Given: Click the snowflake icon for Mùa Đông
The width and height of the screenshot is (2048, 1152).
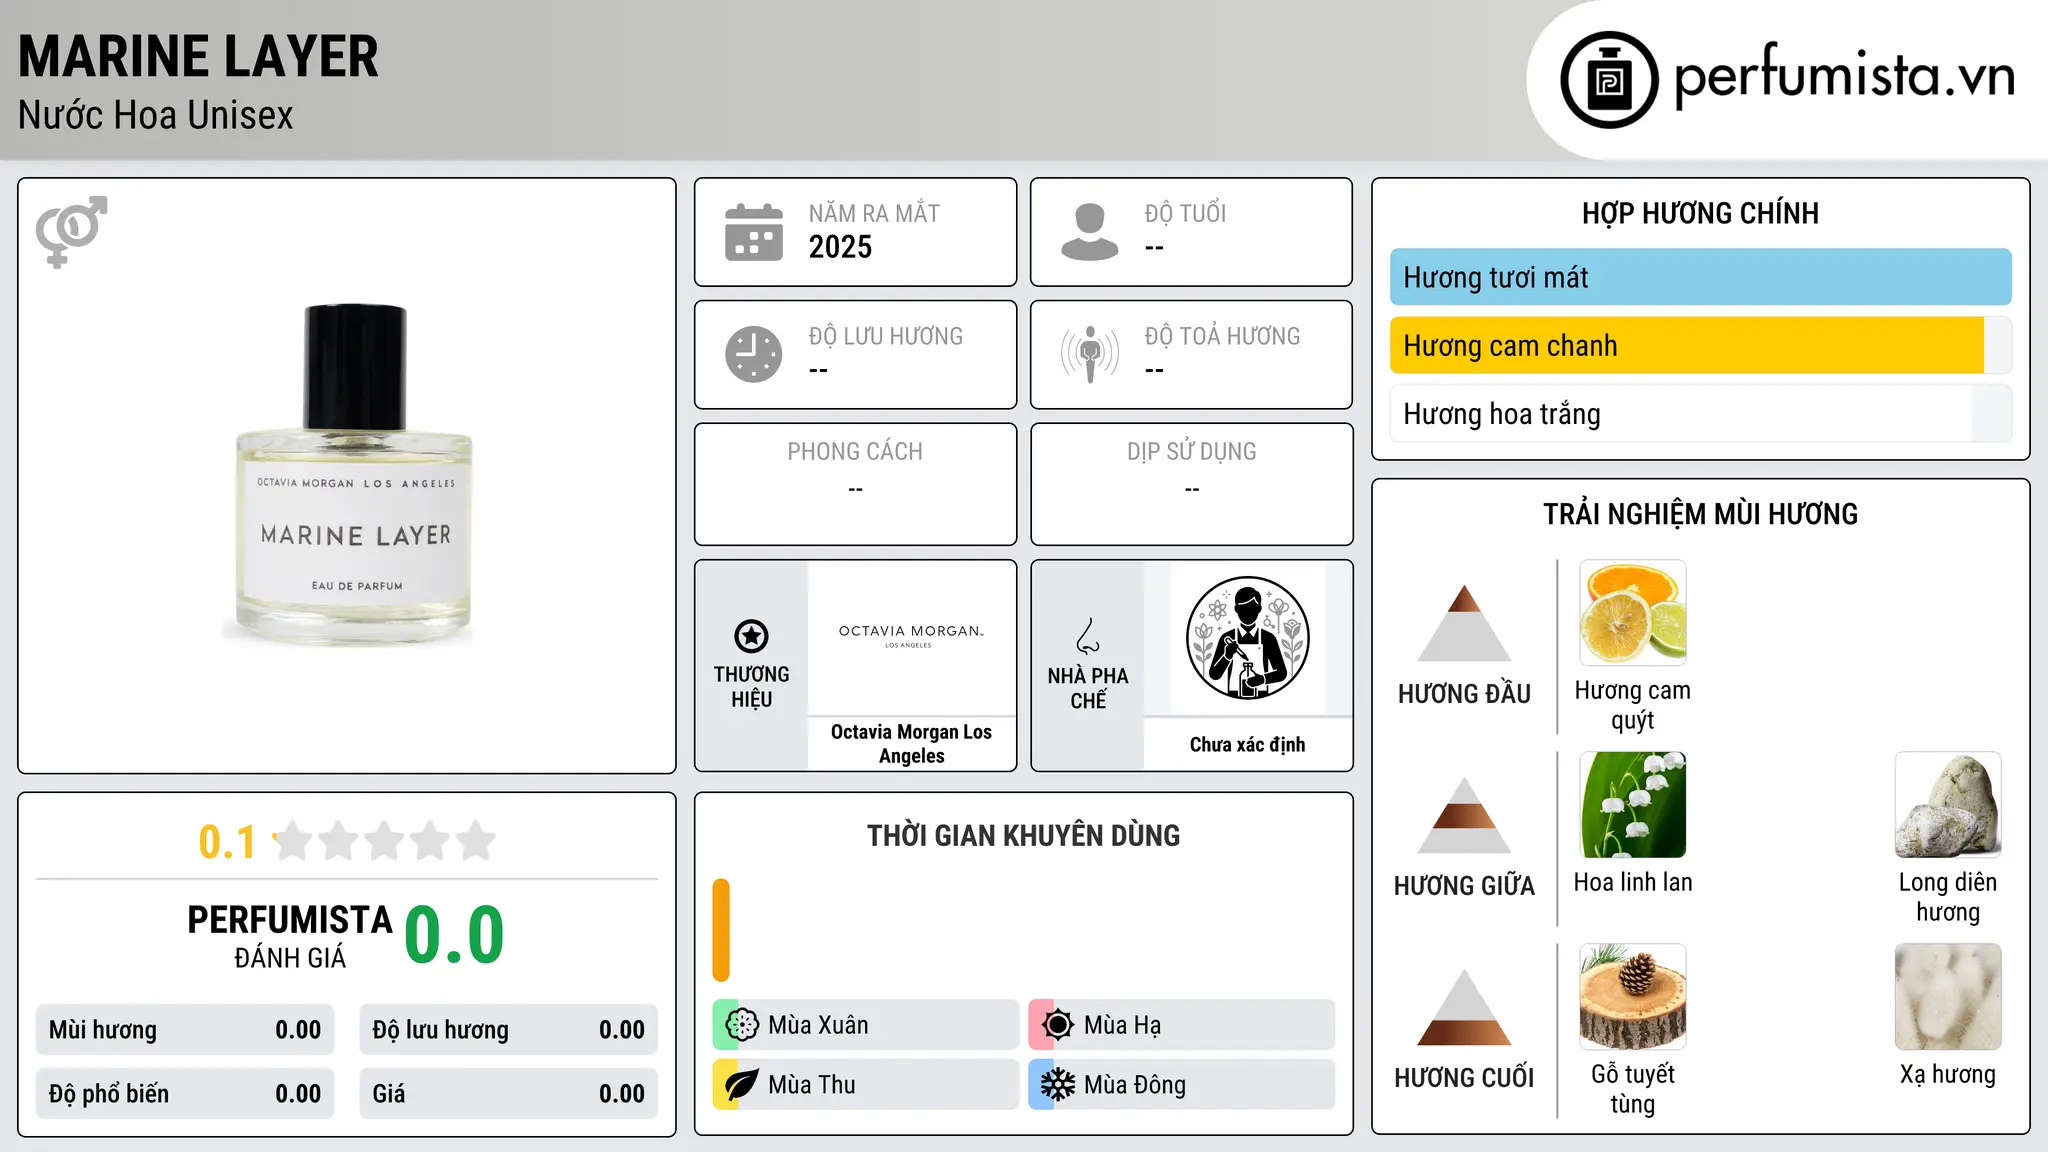Looking at the screenshot, I should (1057, 1085).
